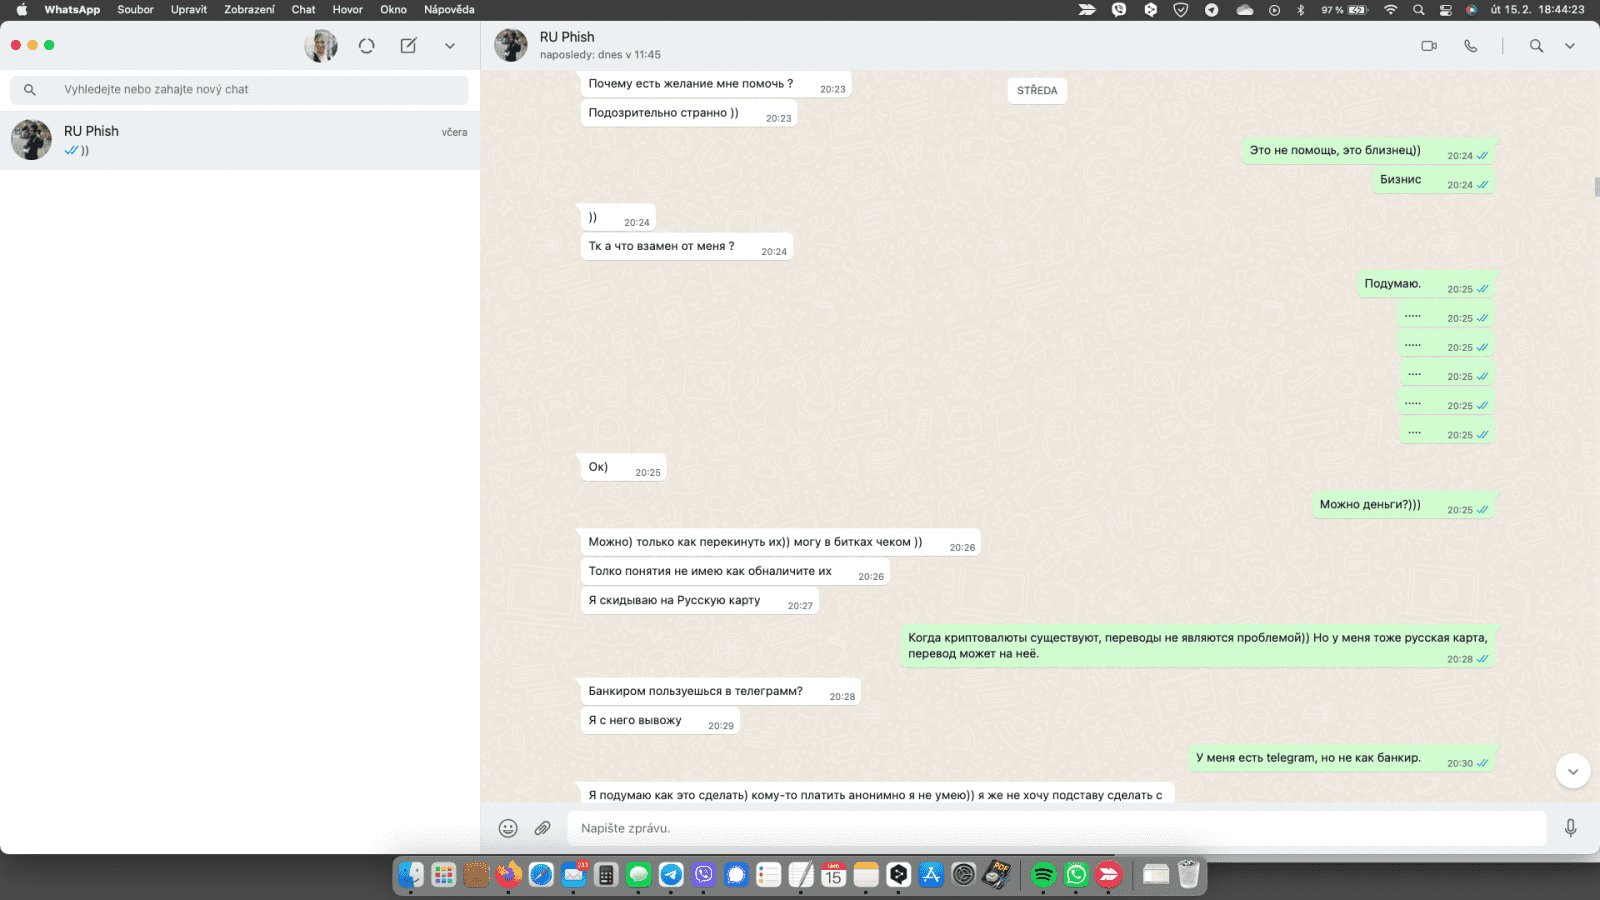Click the date and time in the menu bar

[1537, 10]
